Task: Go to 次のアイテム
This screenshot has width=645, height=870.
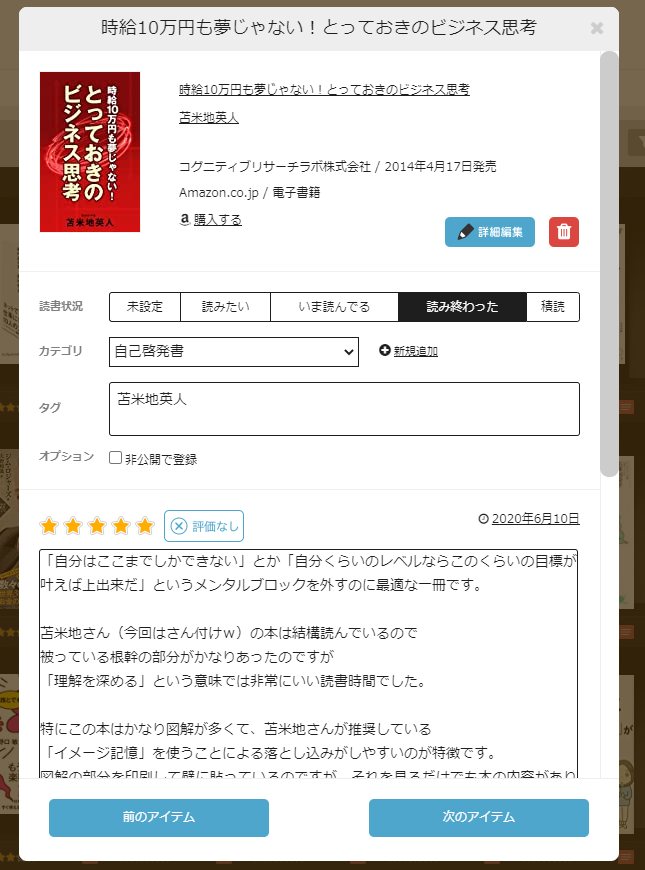Action: (478, 817)
